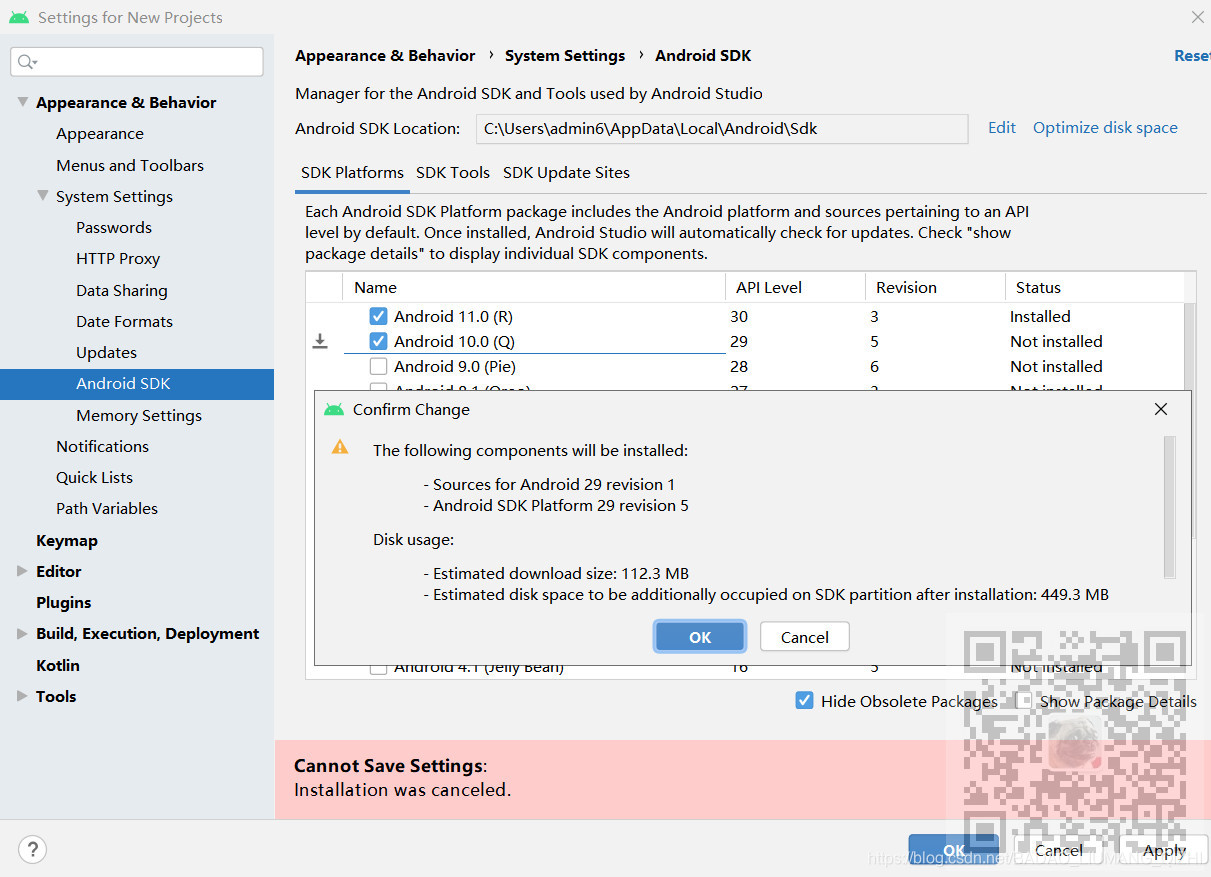This screenshot has height=877, width=1211.
Task: Open the Plugins settings page
Action: [64, 602]
